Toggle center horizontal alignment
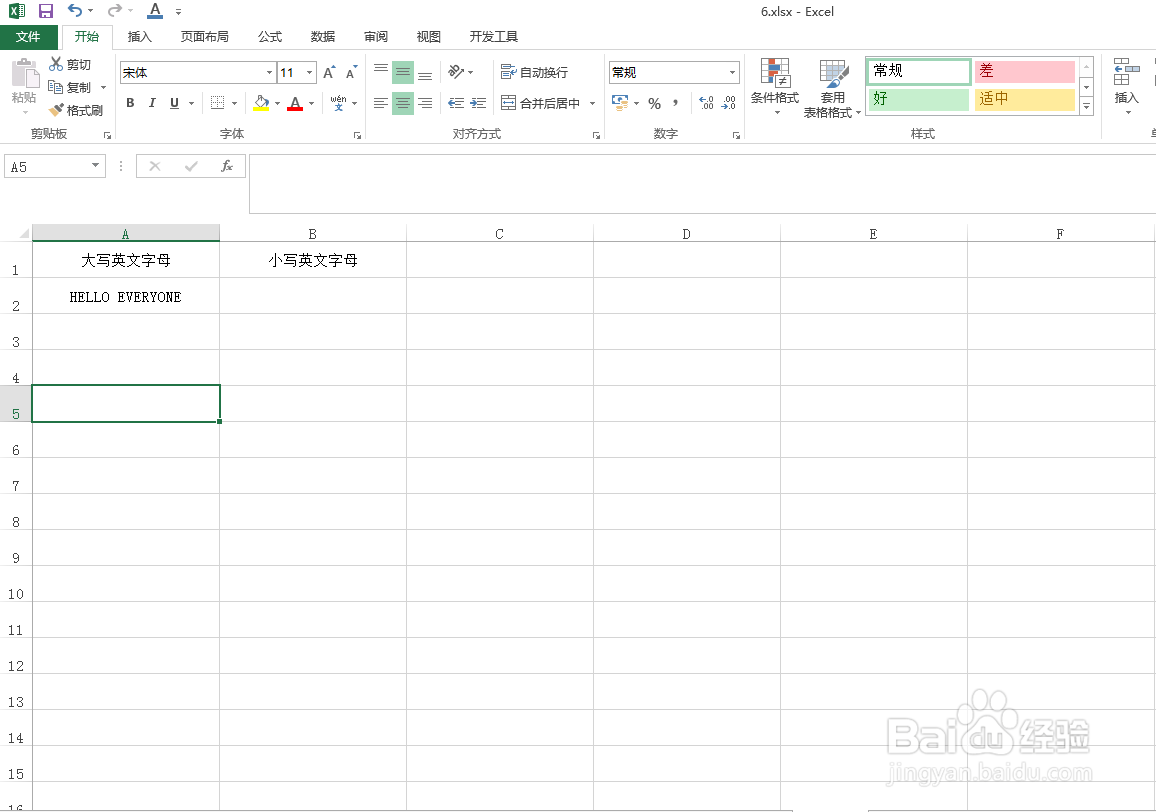The image size is (1156, 812). pos(403,103)
